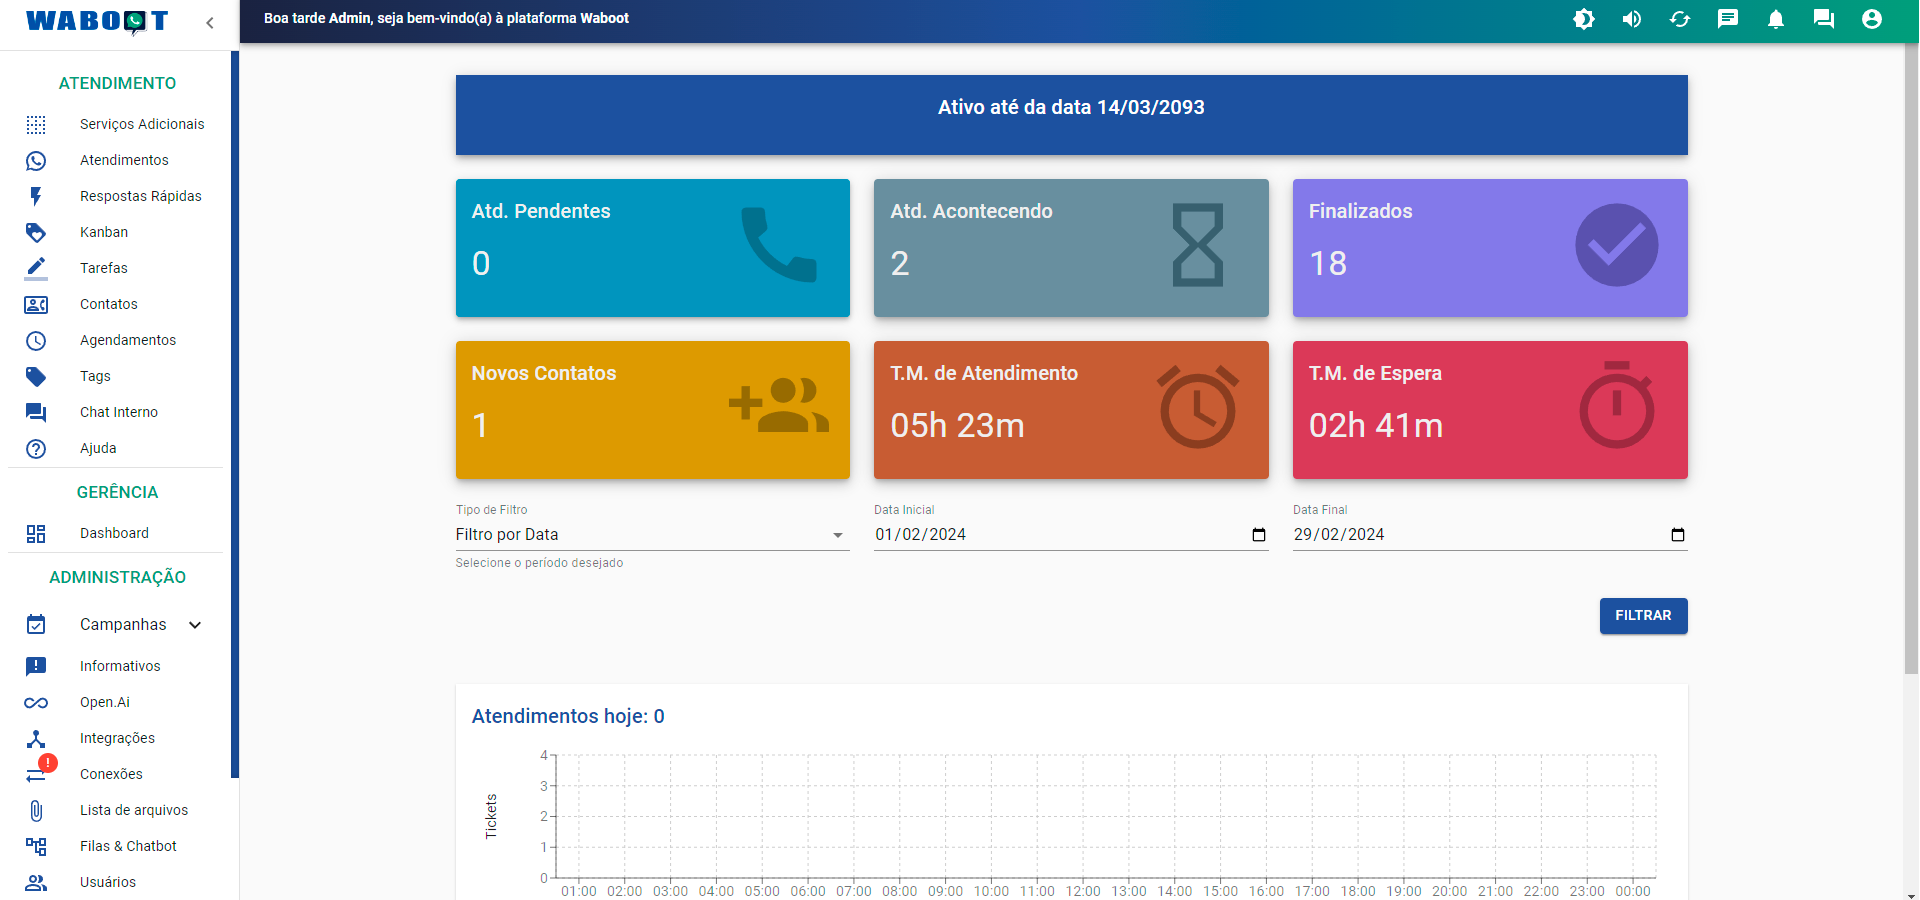The height and width of the screenshot is (900, 1920).
Task: Go to the Tags label
Action: click(x=95, y=376)
